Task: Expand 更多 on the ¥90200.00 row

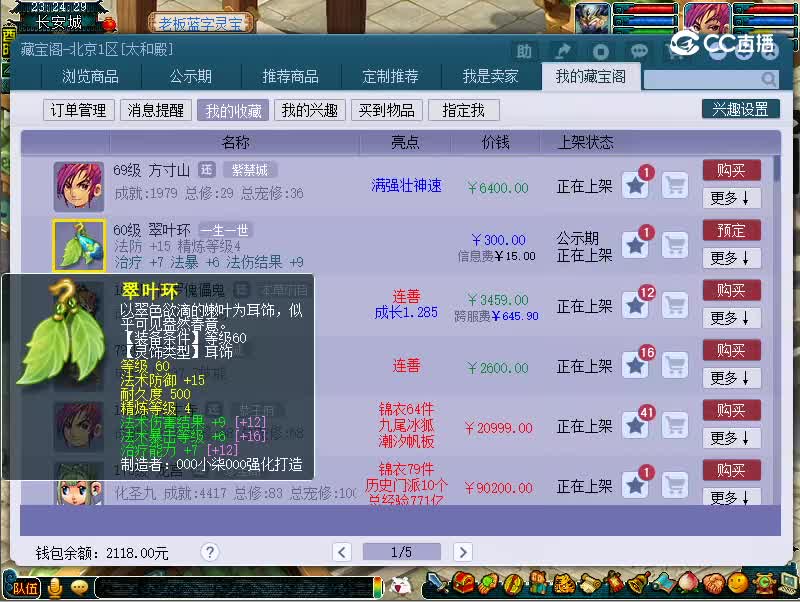Action: 731,496
